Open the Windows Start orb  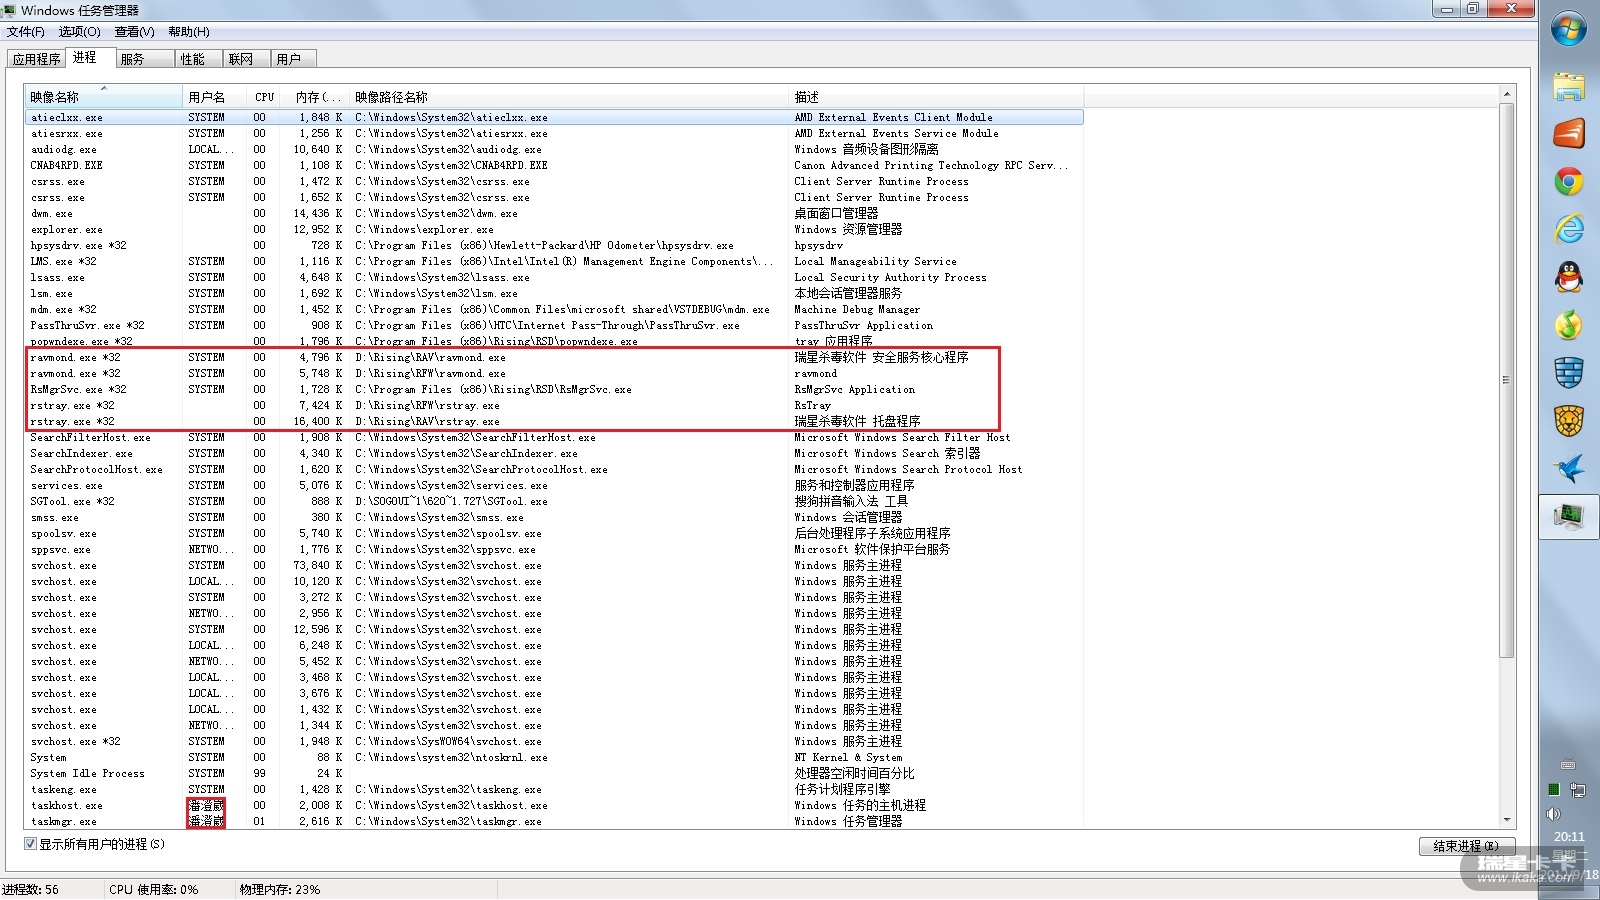1569,29
